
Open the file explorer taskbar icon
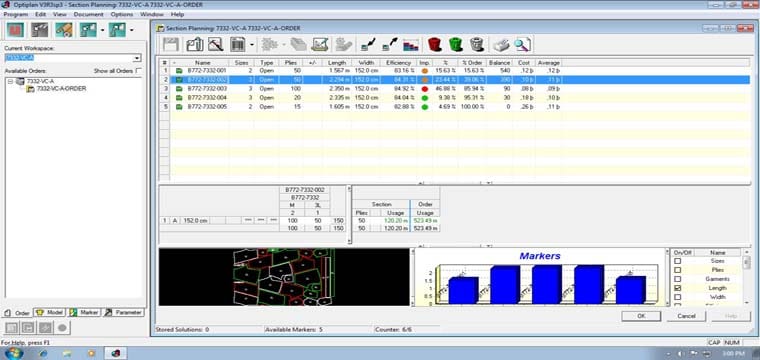click(x=67, y=353)
